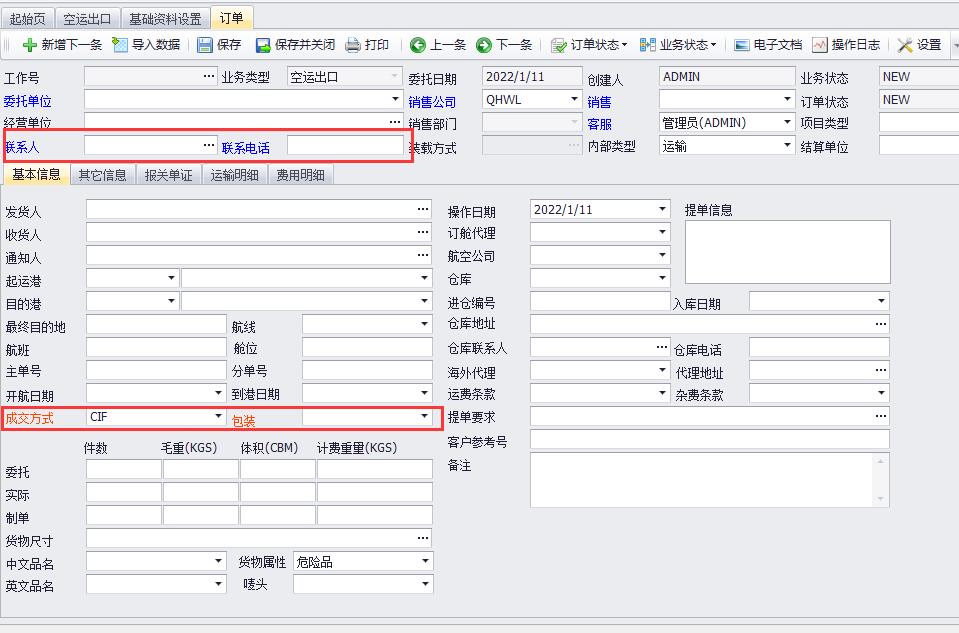
Task: Click the 销售公司 link label
Action: pyautogui.click(x=432, y=101)
